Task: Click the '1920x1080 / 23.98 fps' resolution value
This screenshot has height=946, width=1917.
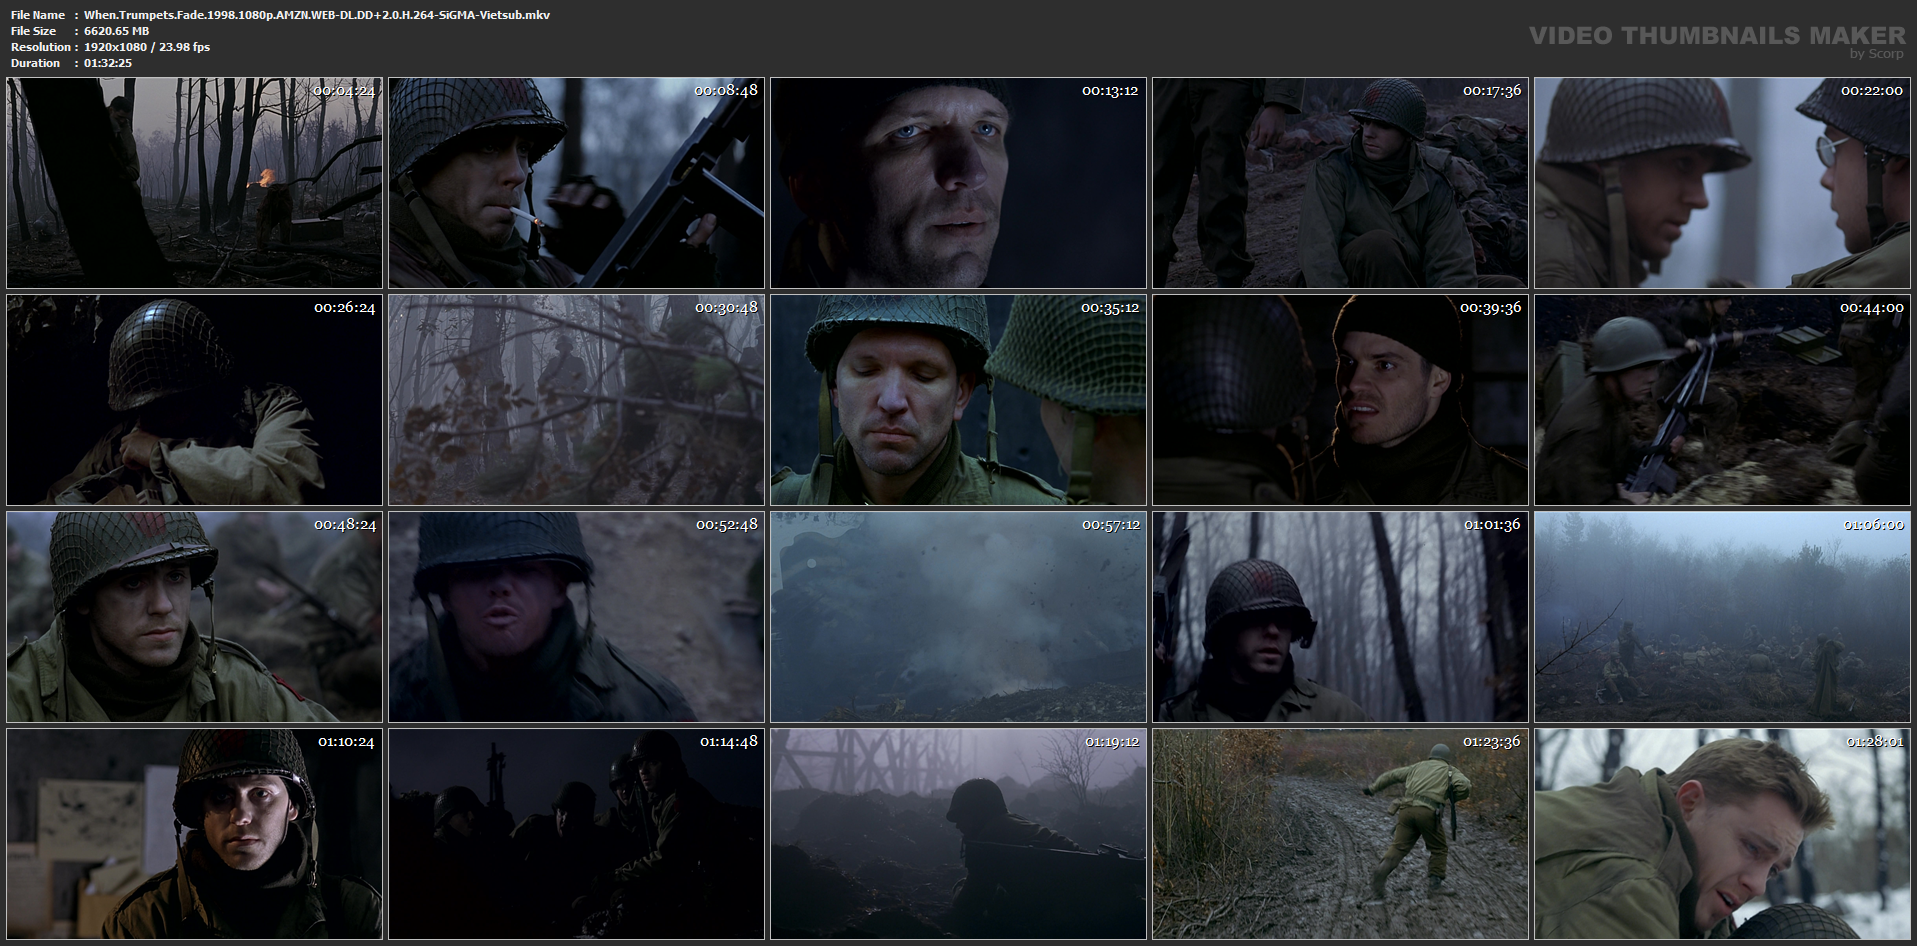Action: [147, 47]
